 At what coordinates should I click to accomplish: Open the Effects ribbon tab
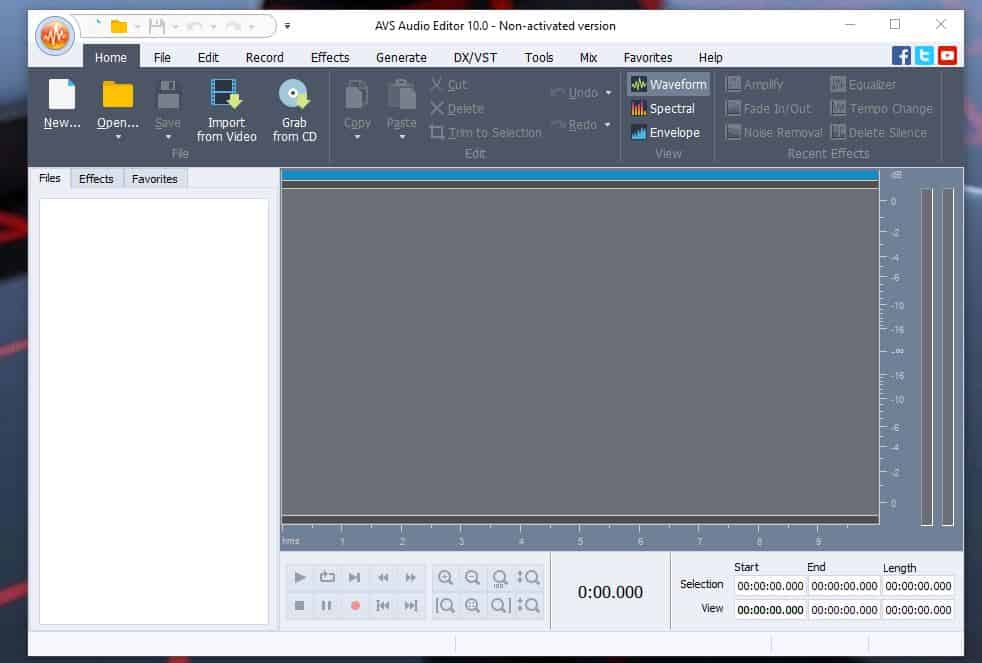pos(330,58)
